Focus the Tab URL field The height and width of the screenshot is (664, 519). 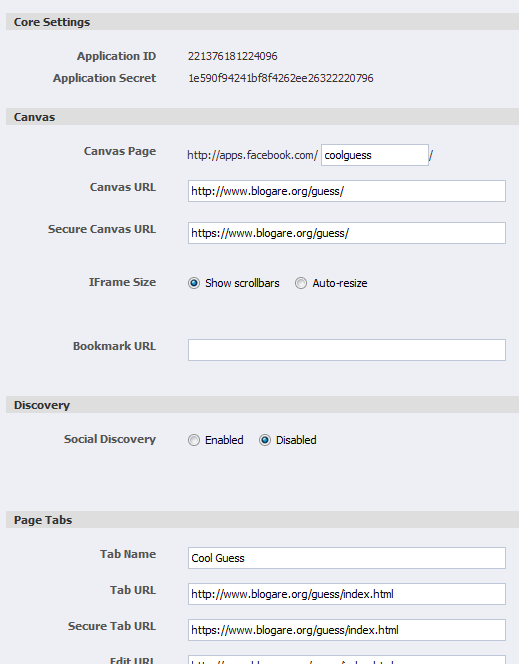pyautogui.click(x=347, y=594)
